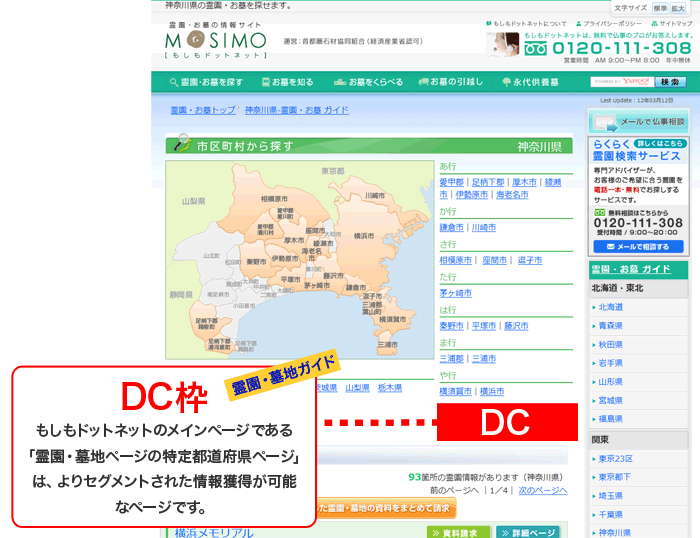Open the 平塚市 link
This screenshot has width=700, height=538.
click(483, 326)
